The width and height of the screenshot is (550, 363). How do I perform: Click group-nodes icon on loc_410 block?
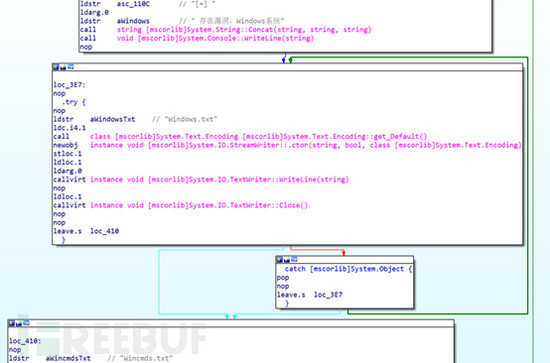[x=26, y=323]
